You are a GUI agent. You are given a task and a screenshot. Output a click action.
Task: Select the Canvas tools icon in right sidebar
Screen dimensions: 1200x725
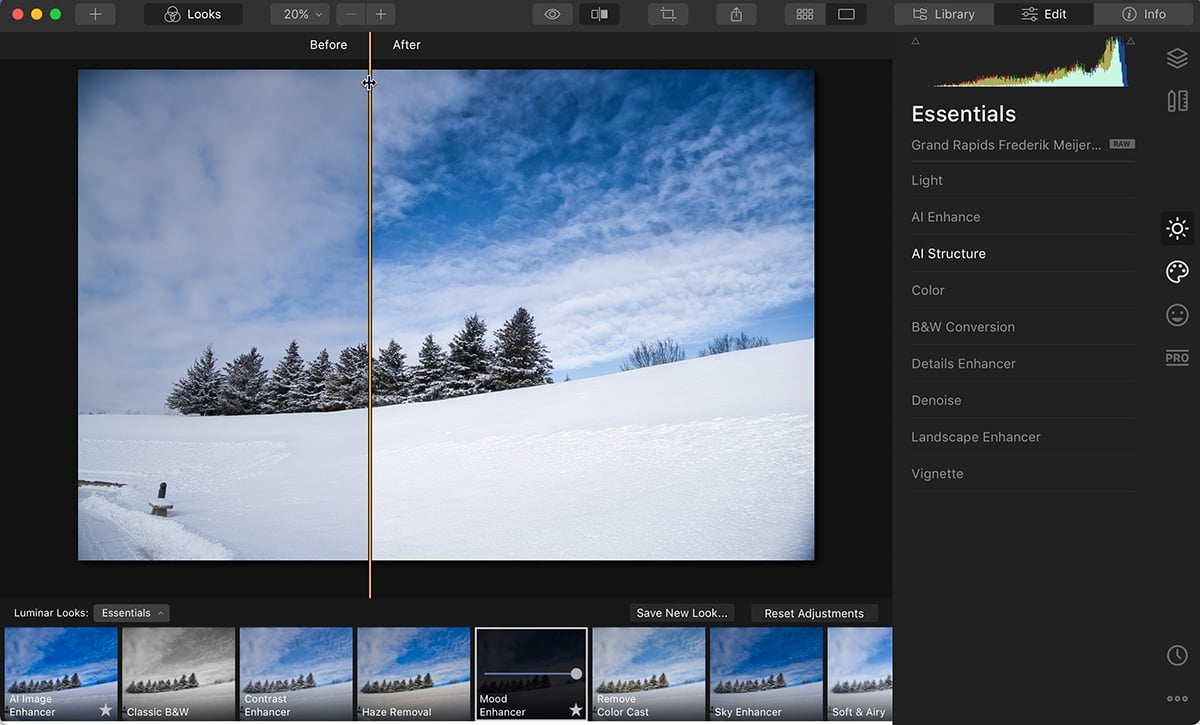click(1176, 100)
